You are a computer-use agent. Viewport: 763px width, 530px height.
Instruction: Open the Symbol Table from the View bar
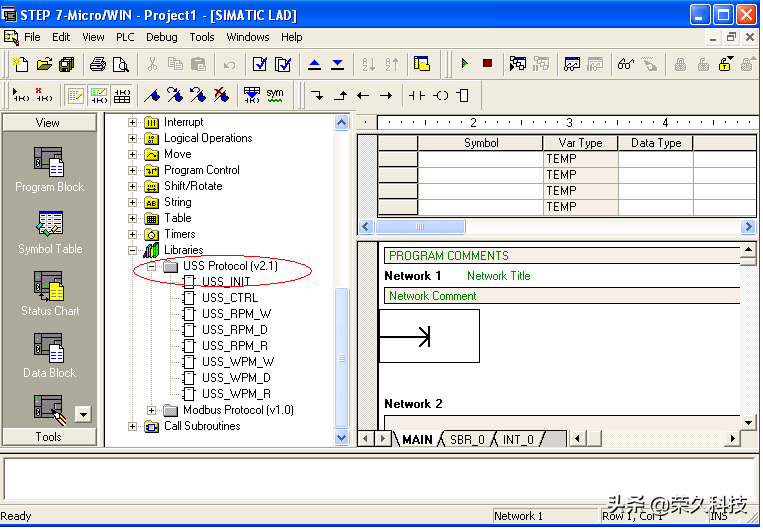point(49,231)
